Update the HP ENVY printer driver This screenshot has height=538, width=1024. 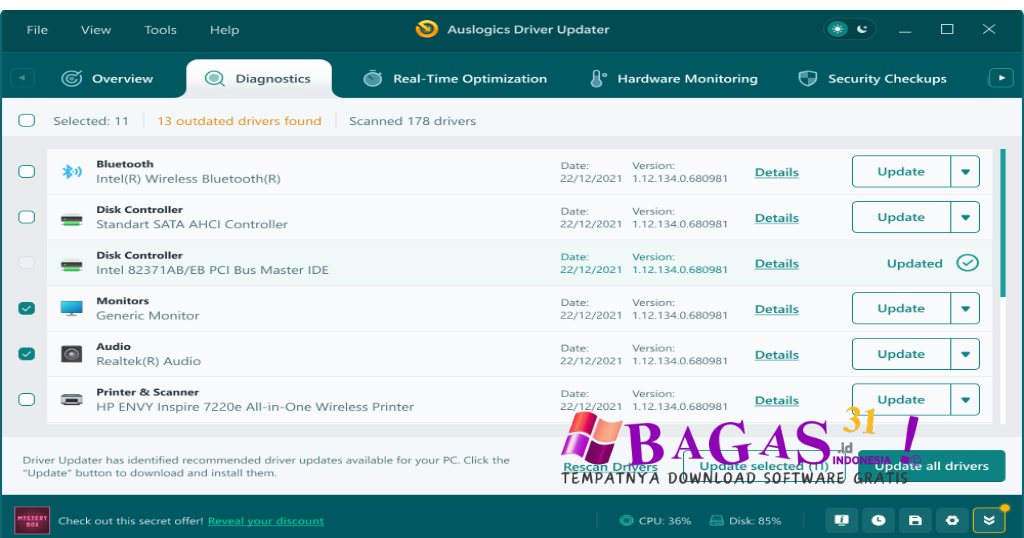[901, 400]
